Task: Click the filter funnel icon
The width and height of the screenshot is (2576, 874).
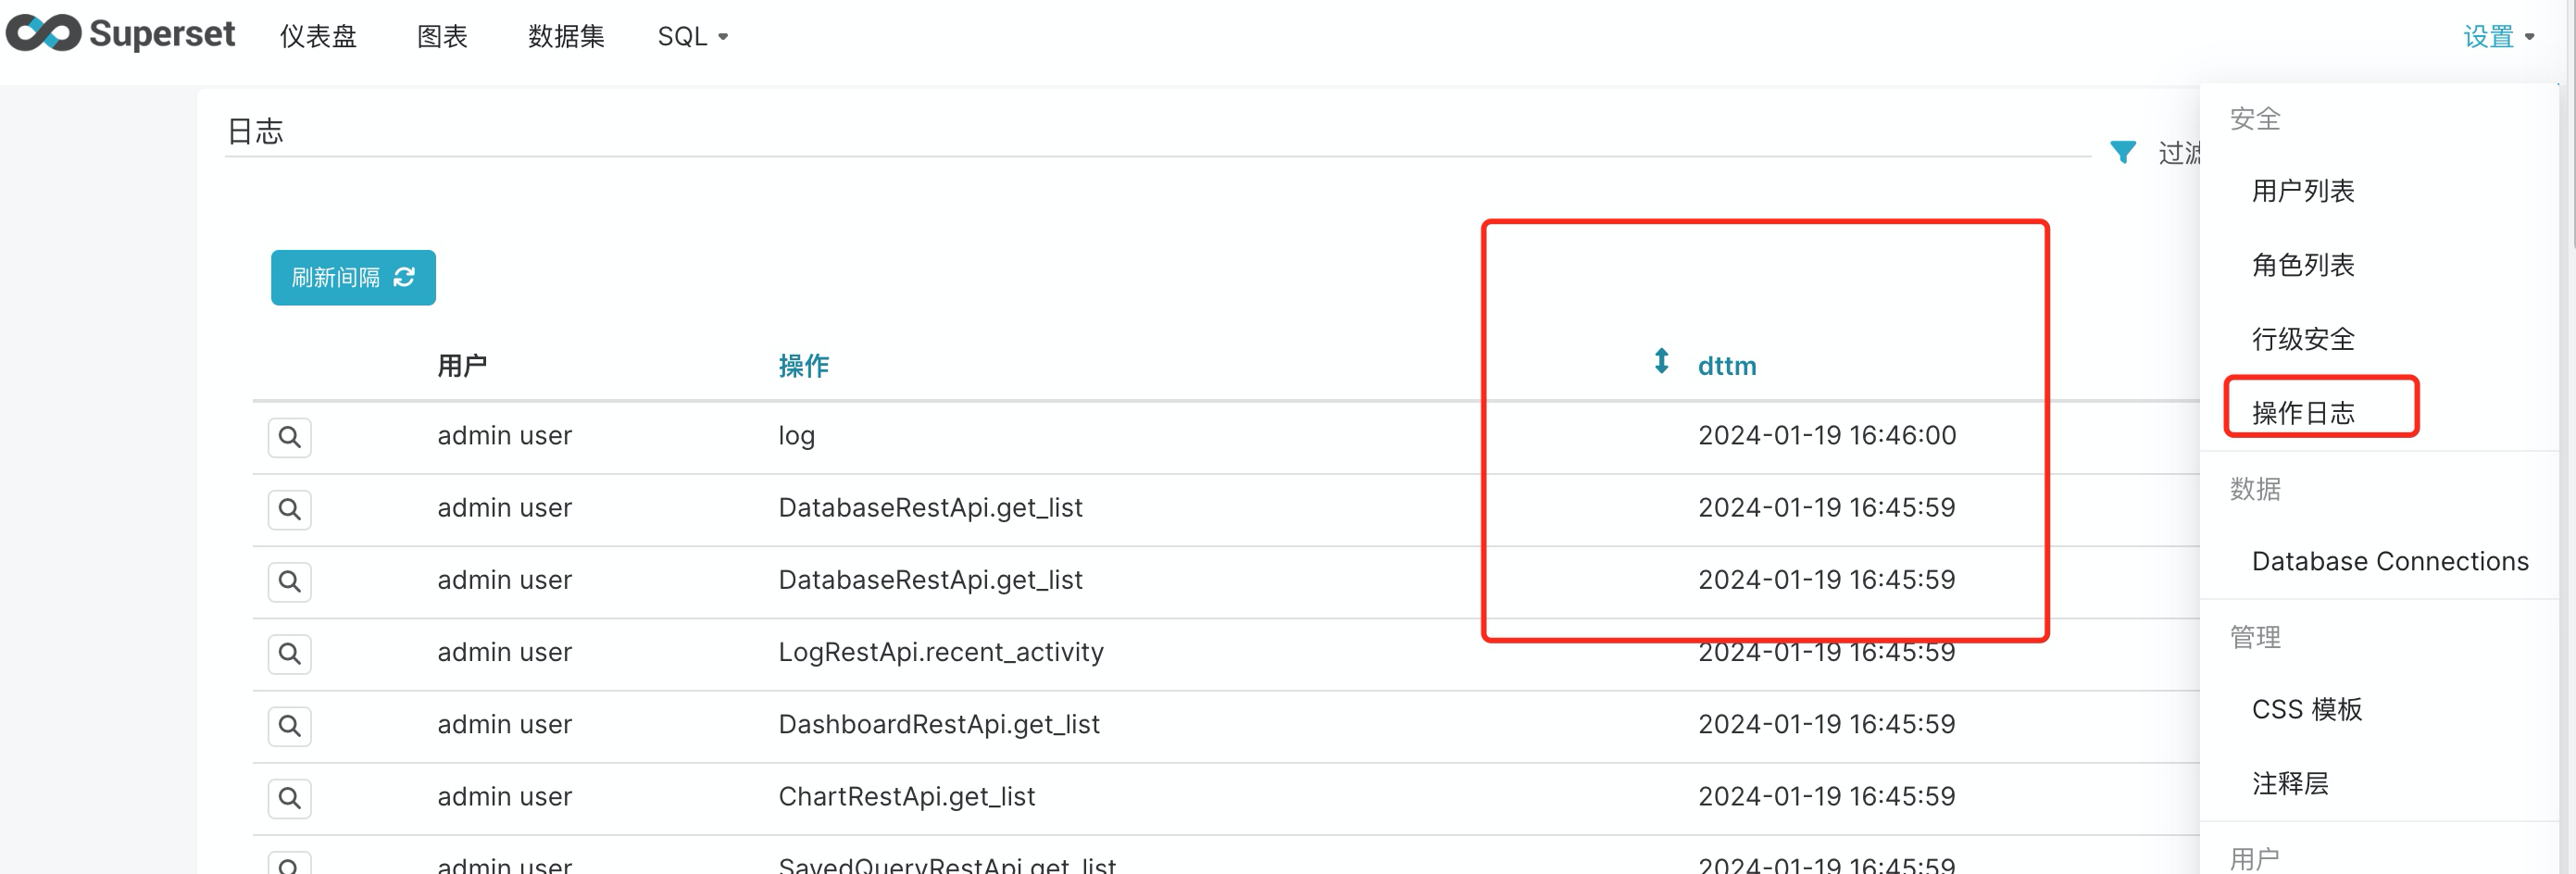Action: pyautogui.click(x=2122, y=152)
